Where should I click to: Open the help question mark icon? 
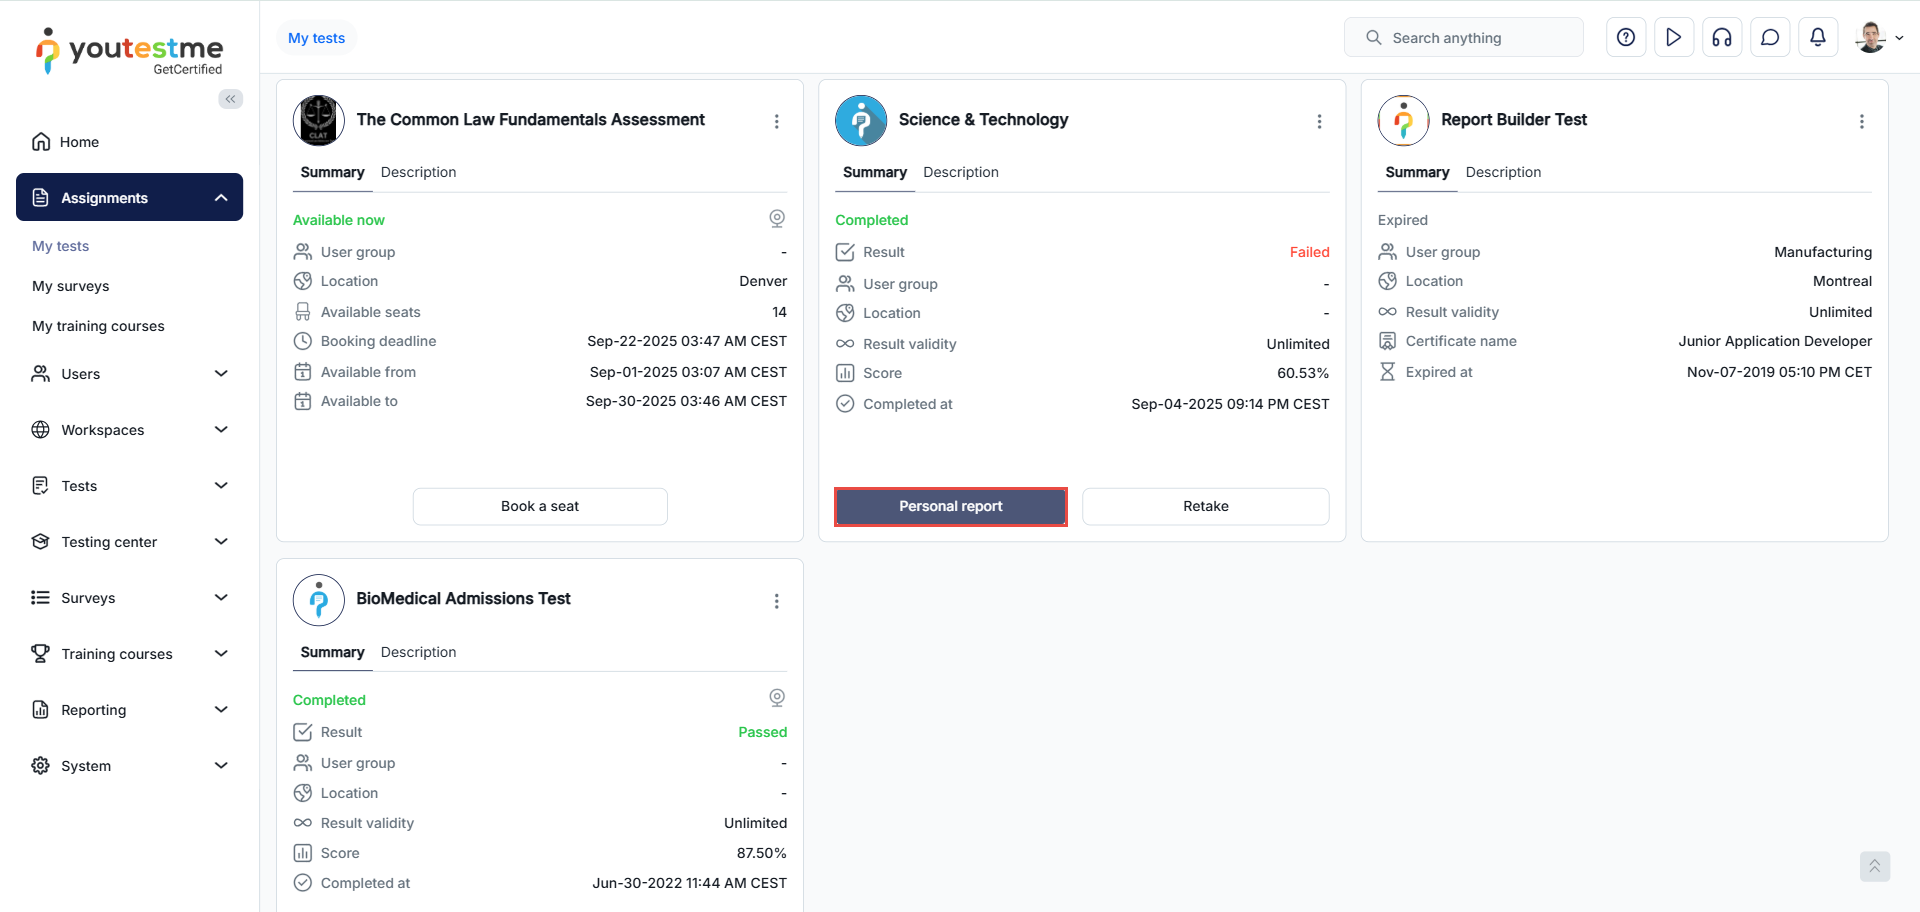[1626, 38]
